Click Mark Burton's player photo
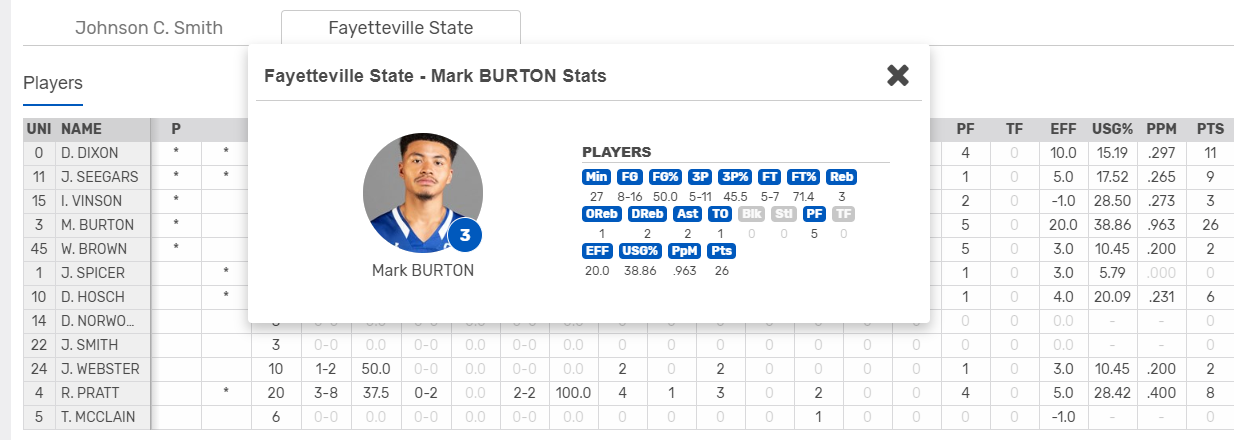The image size is (1234, 440). (423, 191)
